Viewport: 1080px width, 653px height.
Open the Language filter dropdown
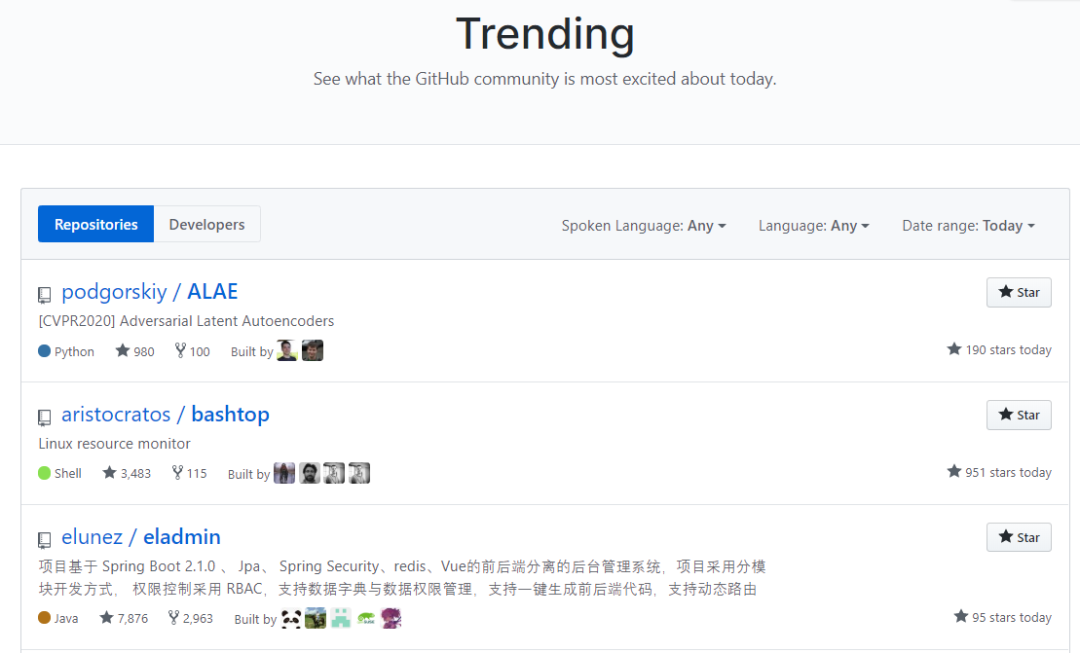[813, 225]
